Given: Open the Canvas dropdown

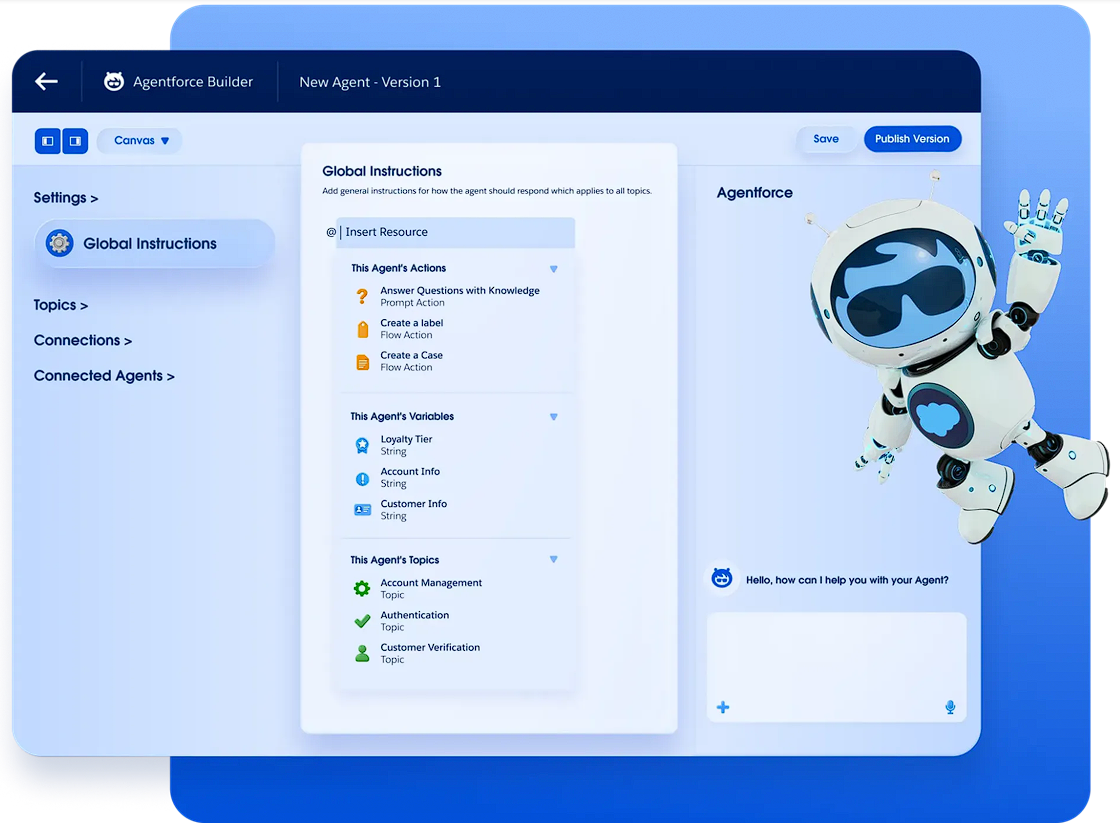Looking at the screenshot, I should (x=140, y=141).
